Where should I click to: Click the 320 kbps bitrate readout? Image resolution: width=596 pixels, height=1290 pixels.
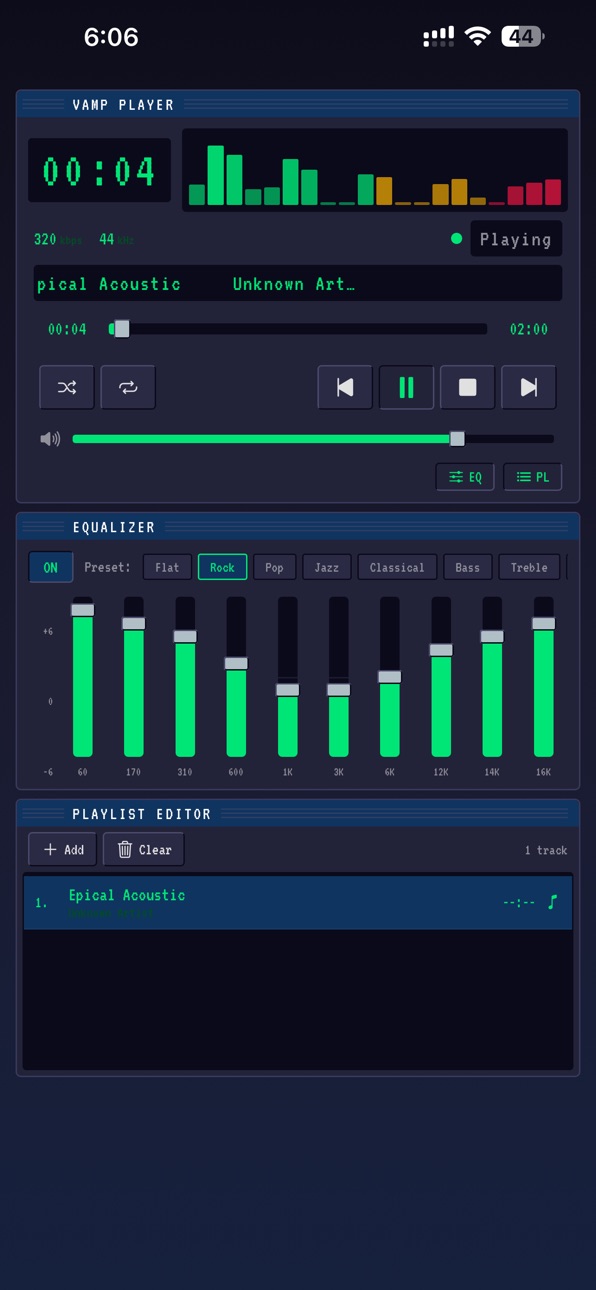(x=58, y=239)
